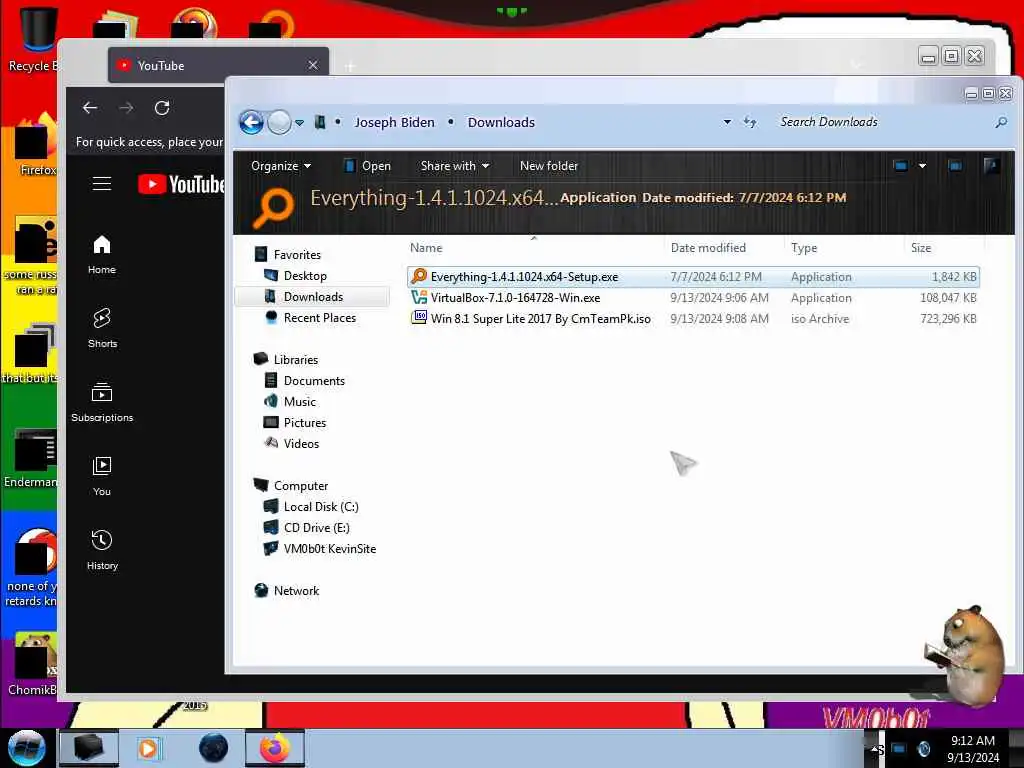Open YouTube History sidebar item
The image size is (1024, 768).
[102, 551]
